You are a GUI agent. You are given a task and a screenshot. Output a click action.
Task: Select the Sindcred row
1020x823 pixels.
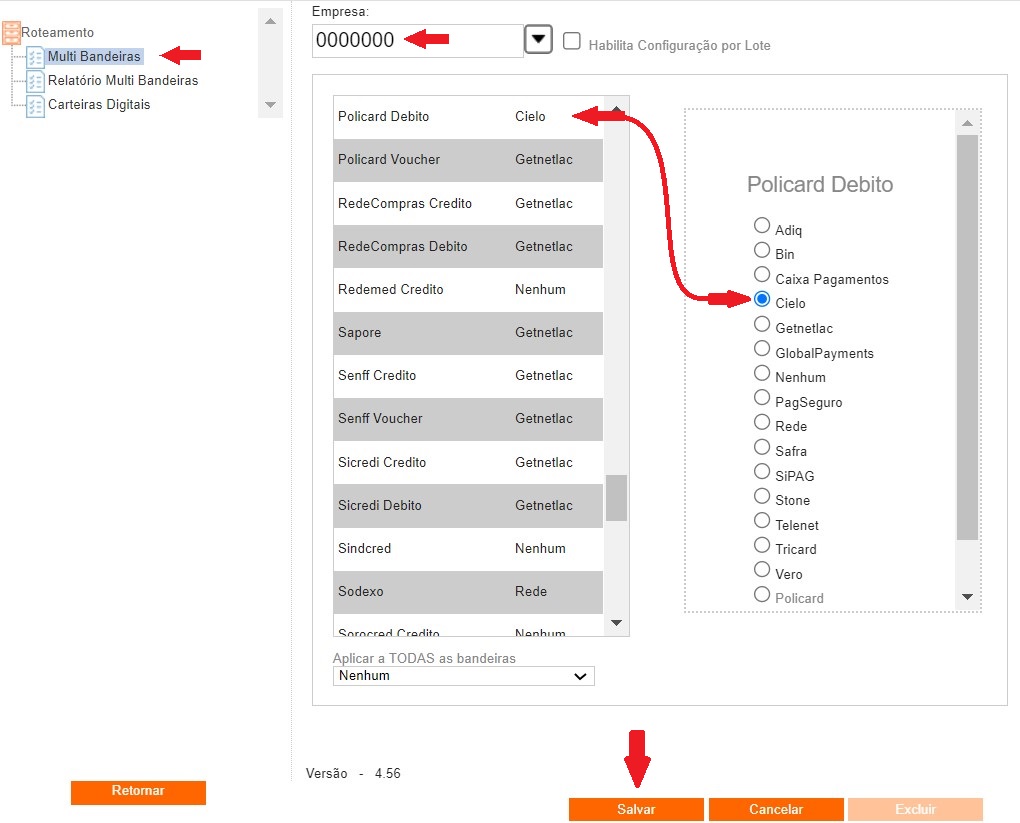click(x=468, y=549)
